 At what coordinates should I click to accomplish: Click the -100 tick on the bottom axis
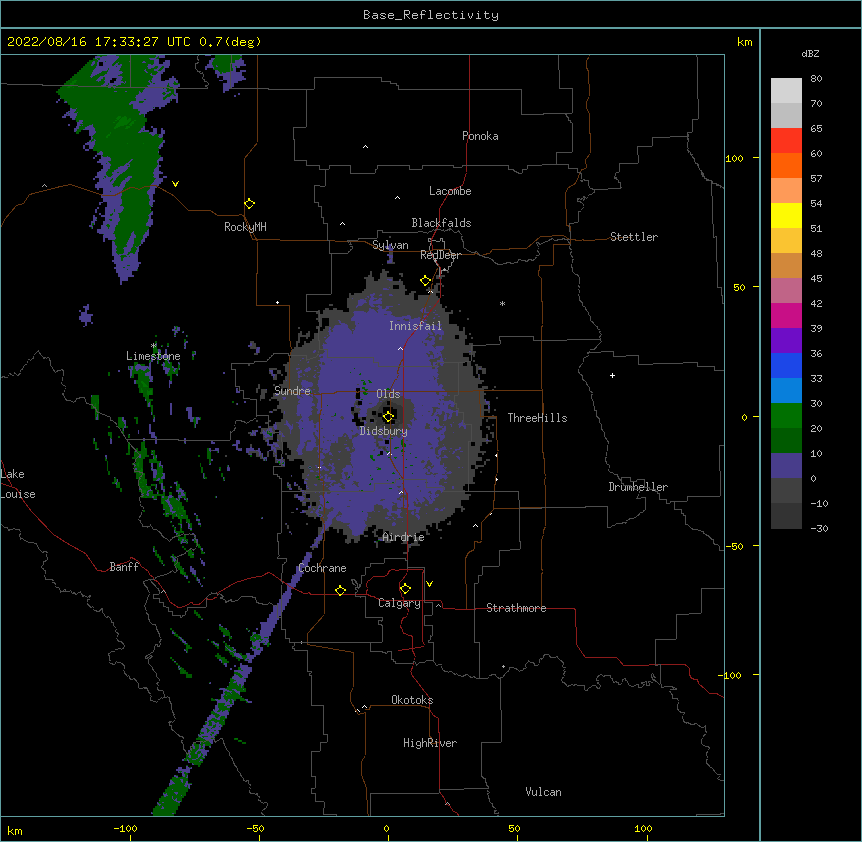126,828
